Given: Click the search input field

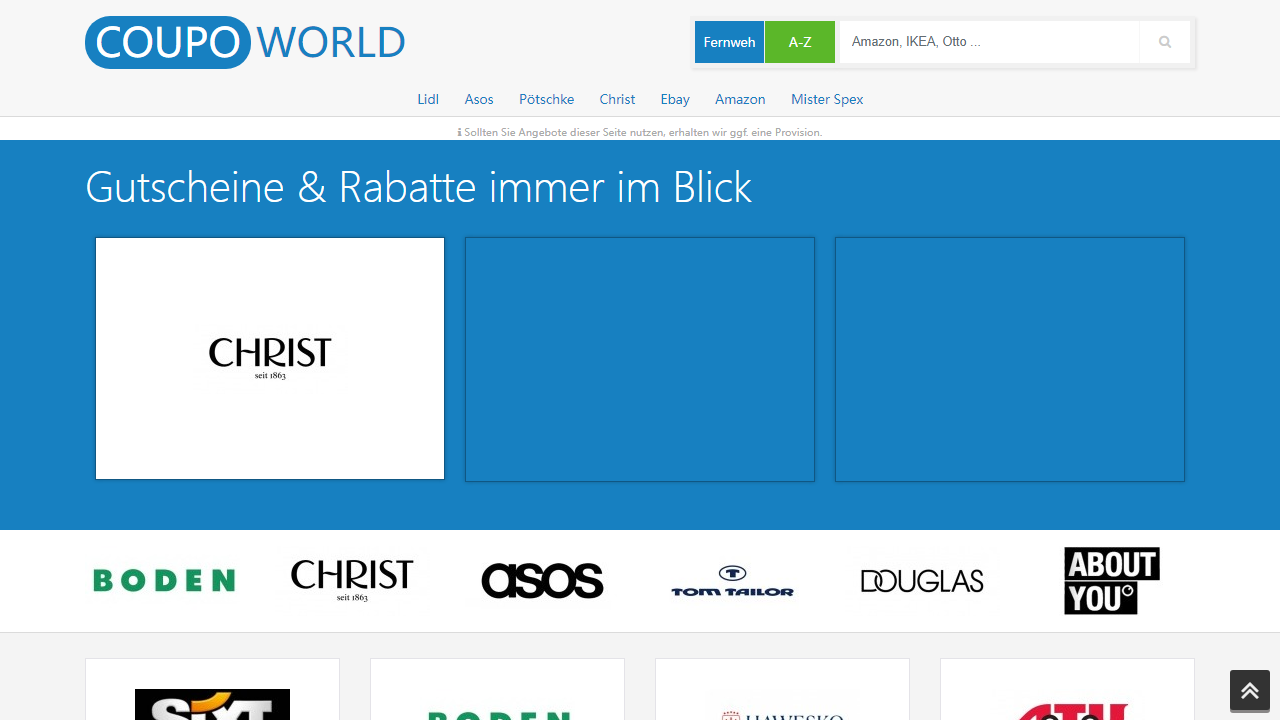Looking at the screenshot, I should tap(988, 42).
